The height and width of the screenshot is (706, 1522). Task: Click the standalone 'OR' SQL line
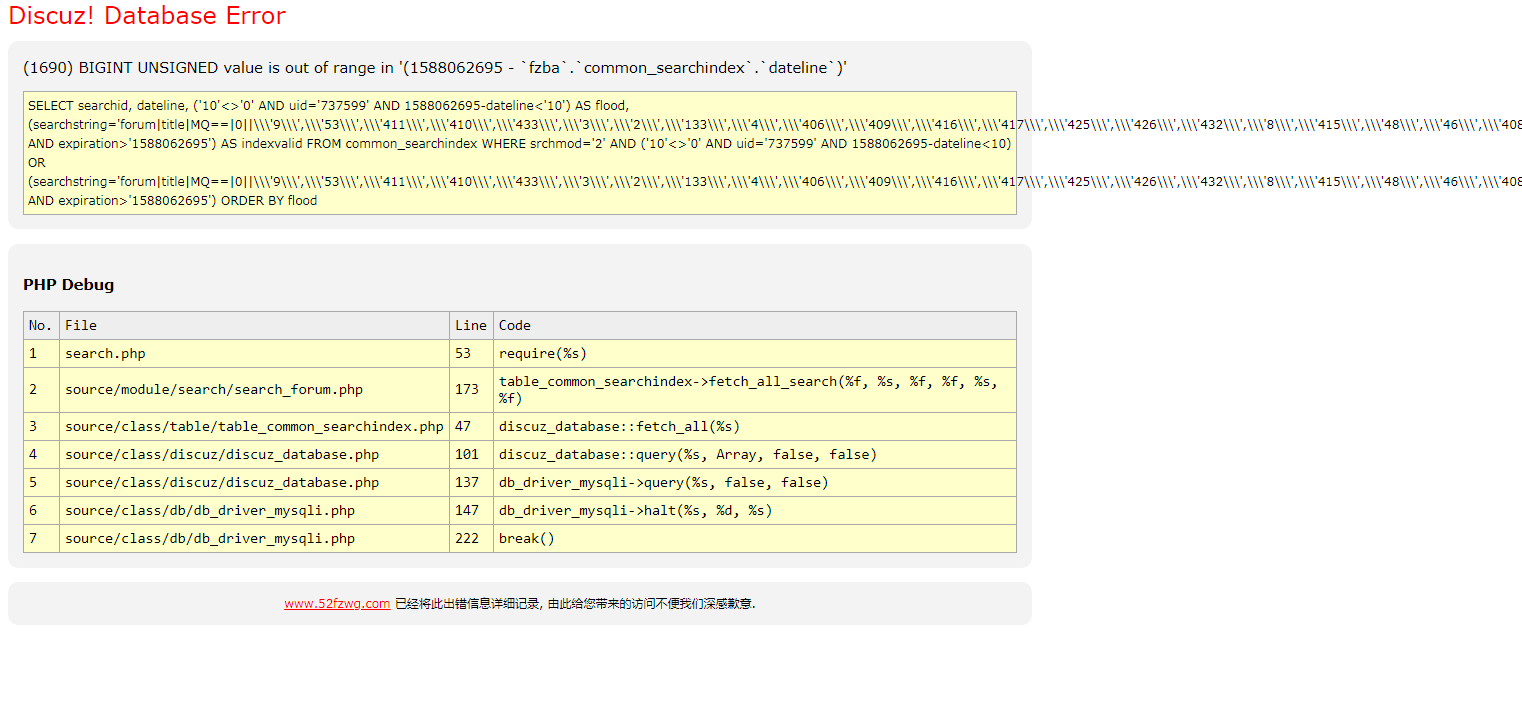(37, 162)
